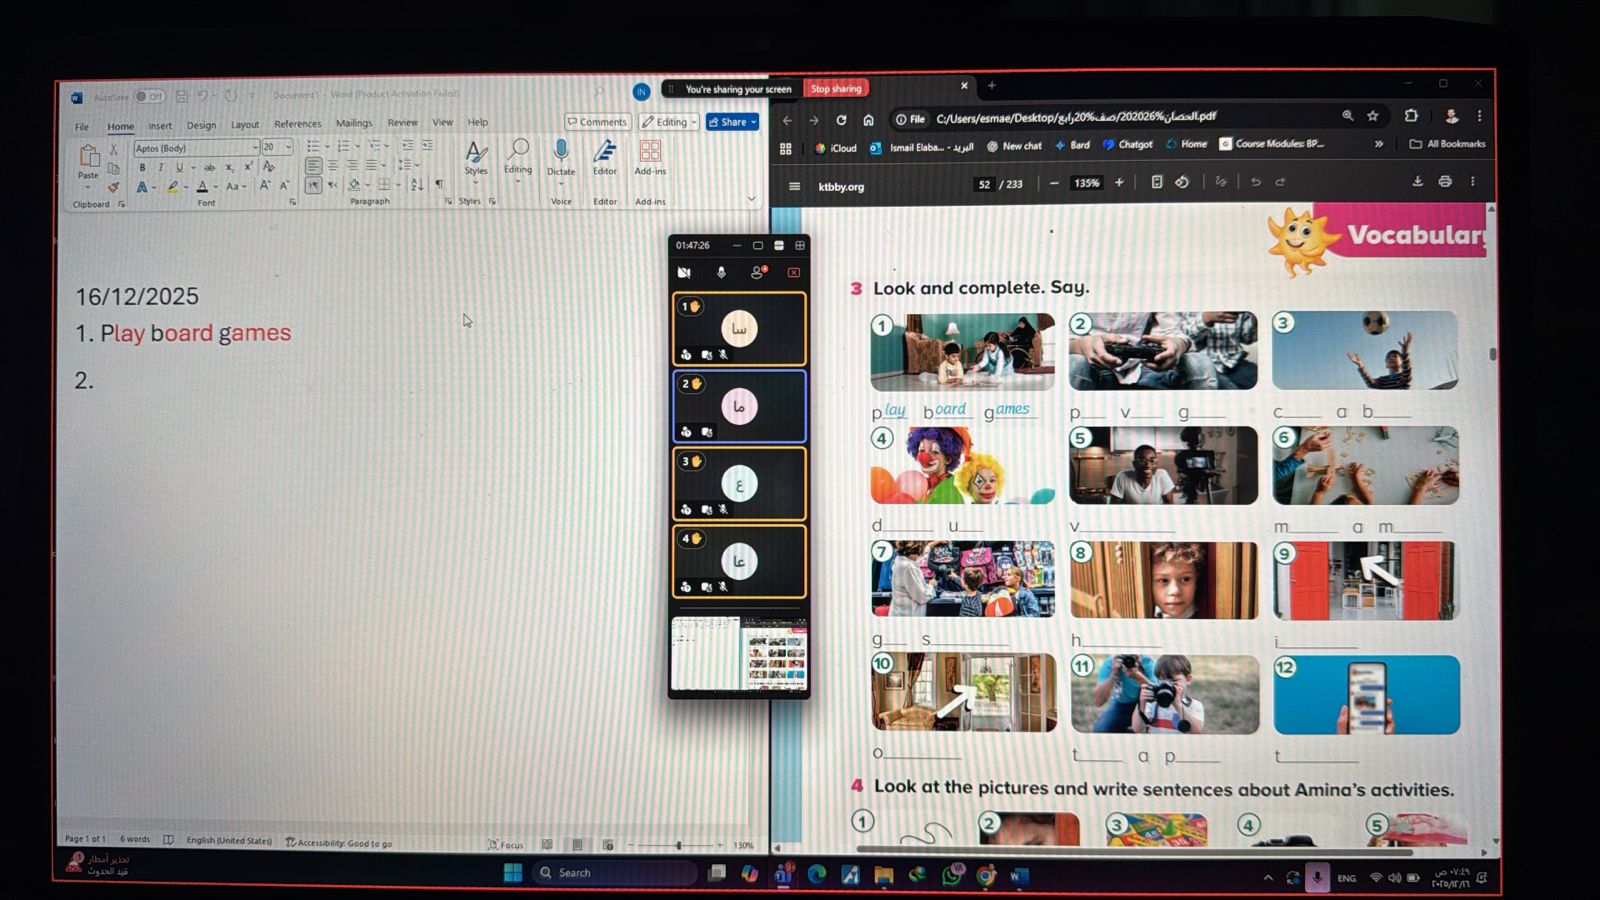Click the Add-ins icon in Word

[x=650, y=152]
